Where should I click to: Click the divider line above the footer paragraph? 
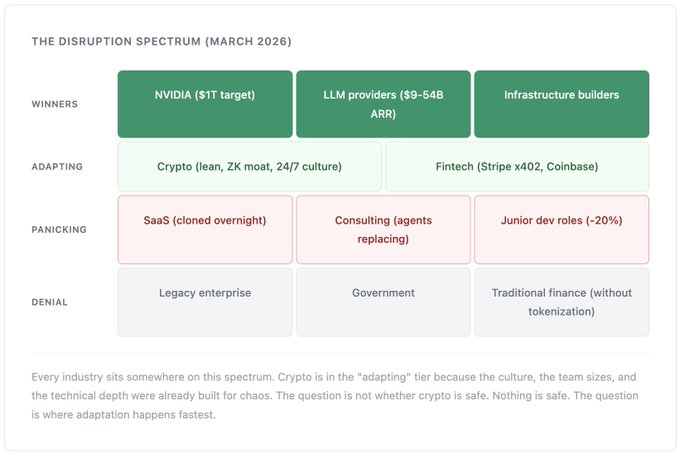pos(340,353)
